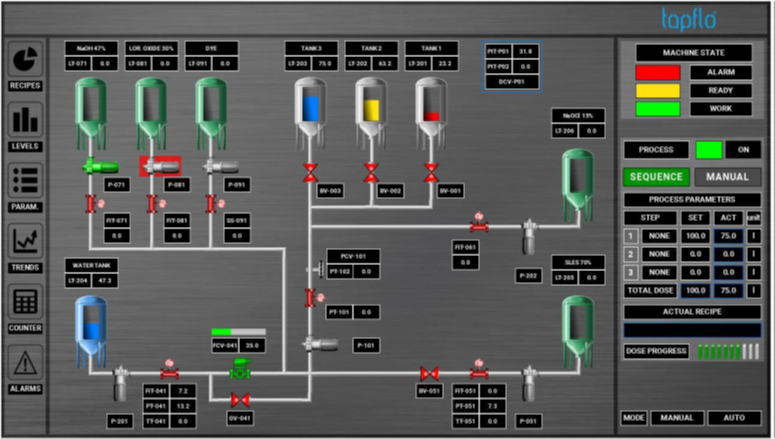
Task: Open the Recipes page from sidebar
Action: tap(25, 65)
